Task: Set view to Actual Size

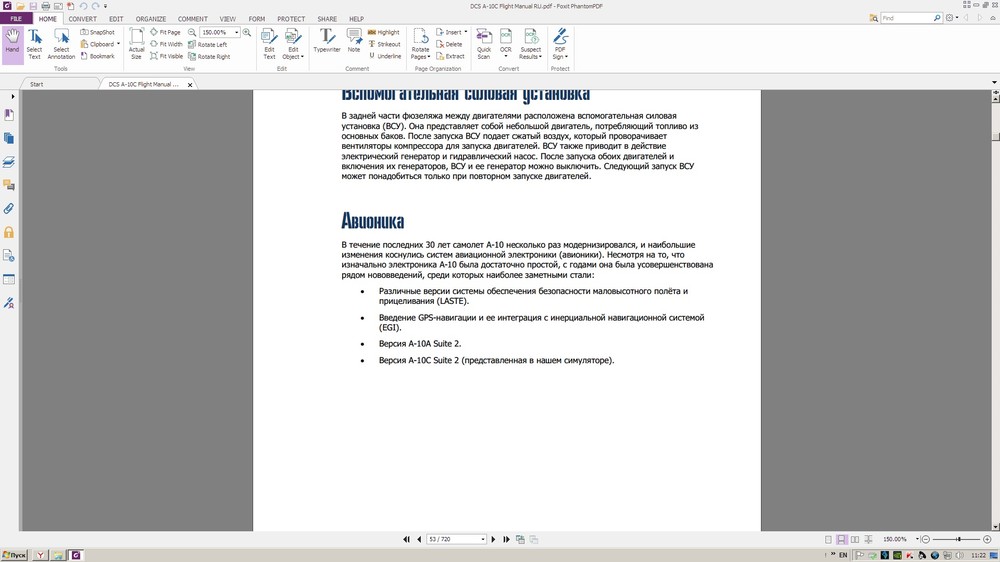Action: tap(136, 45)
